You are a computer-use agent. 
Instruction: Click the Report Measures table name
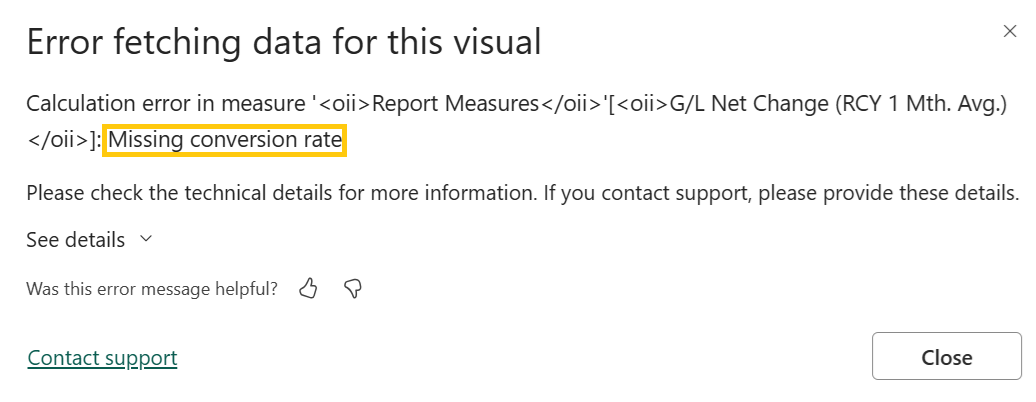(x=450, y=105)
